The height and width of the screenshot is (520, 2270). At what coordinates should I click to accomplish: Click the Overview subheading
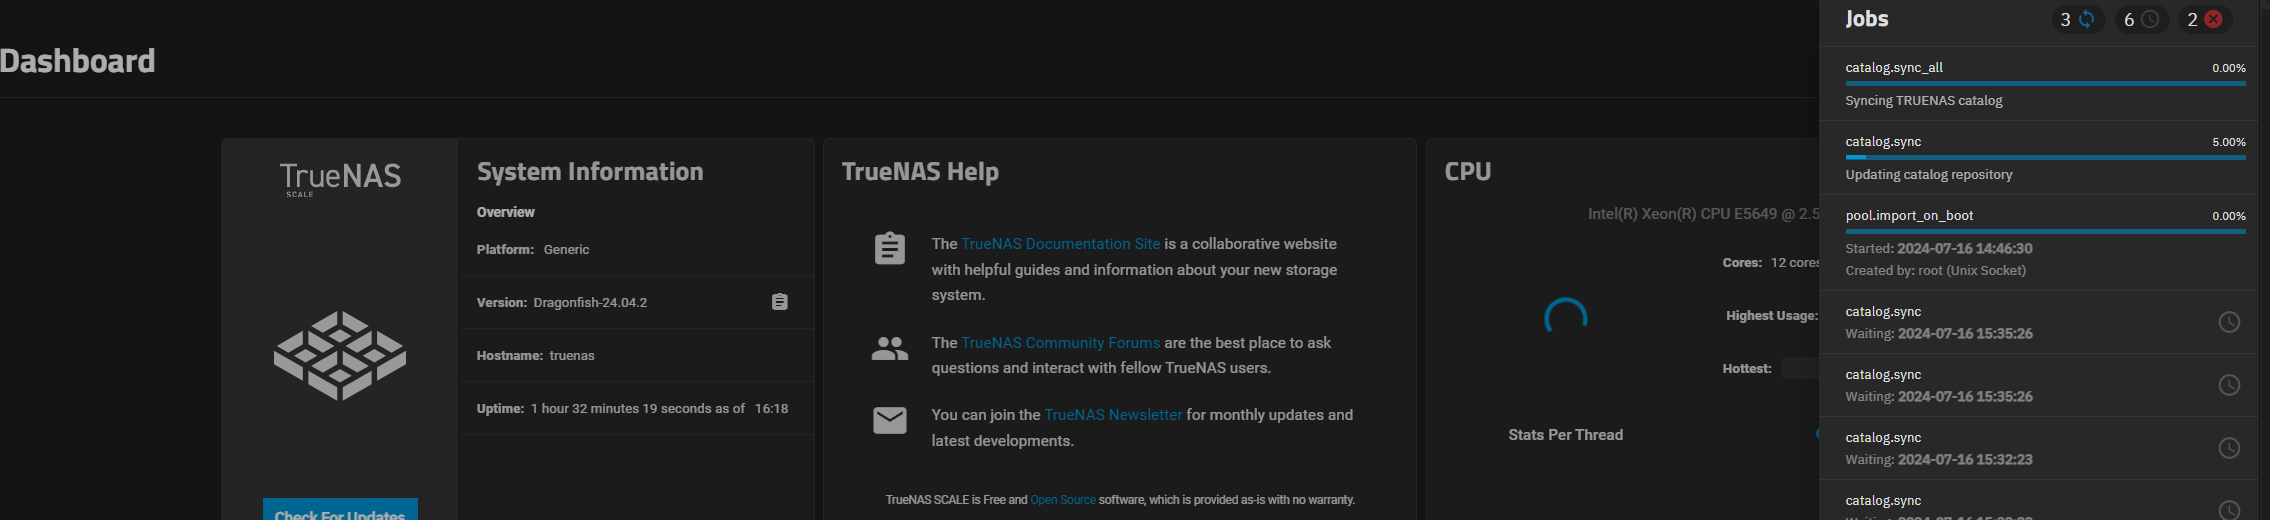tap(505, 212)
